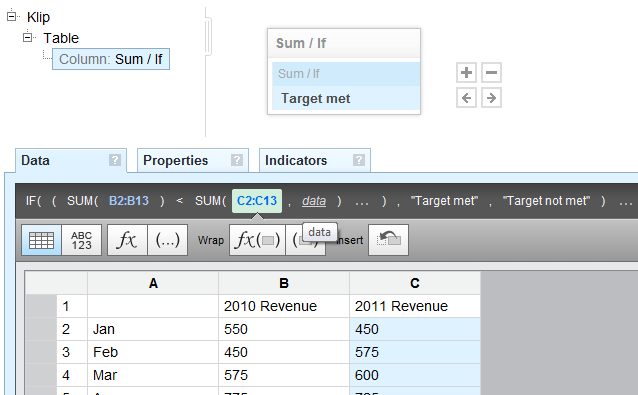Open help for the Indicators tab

click(x=358, y=160)
